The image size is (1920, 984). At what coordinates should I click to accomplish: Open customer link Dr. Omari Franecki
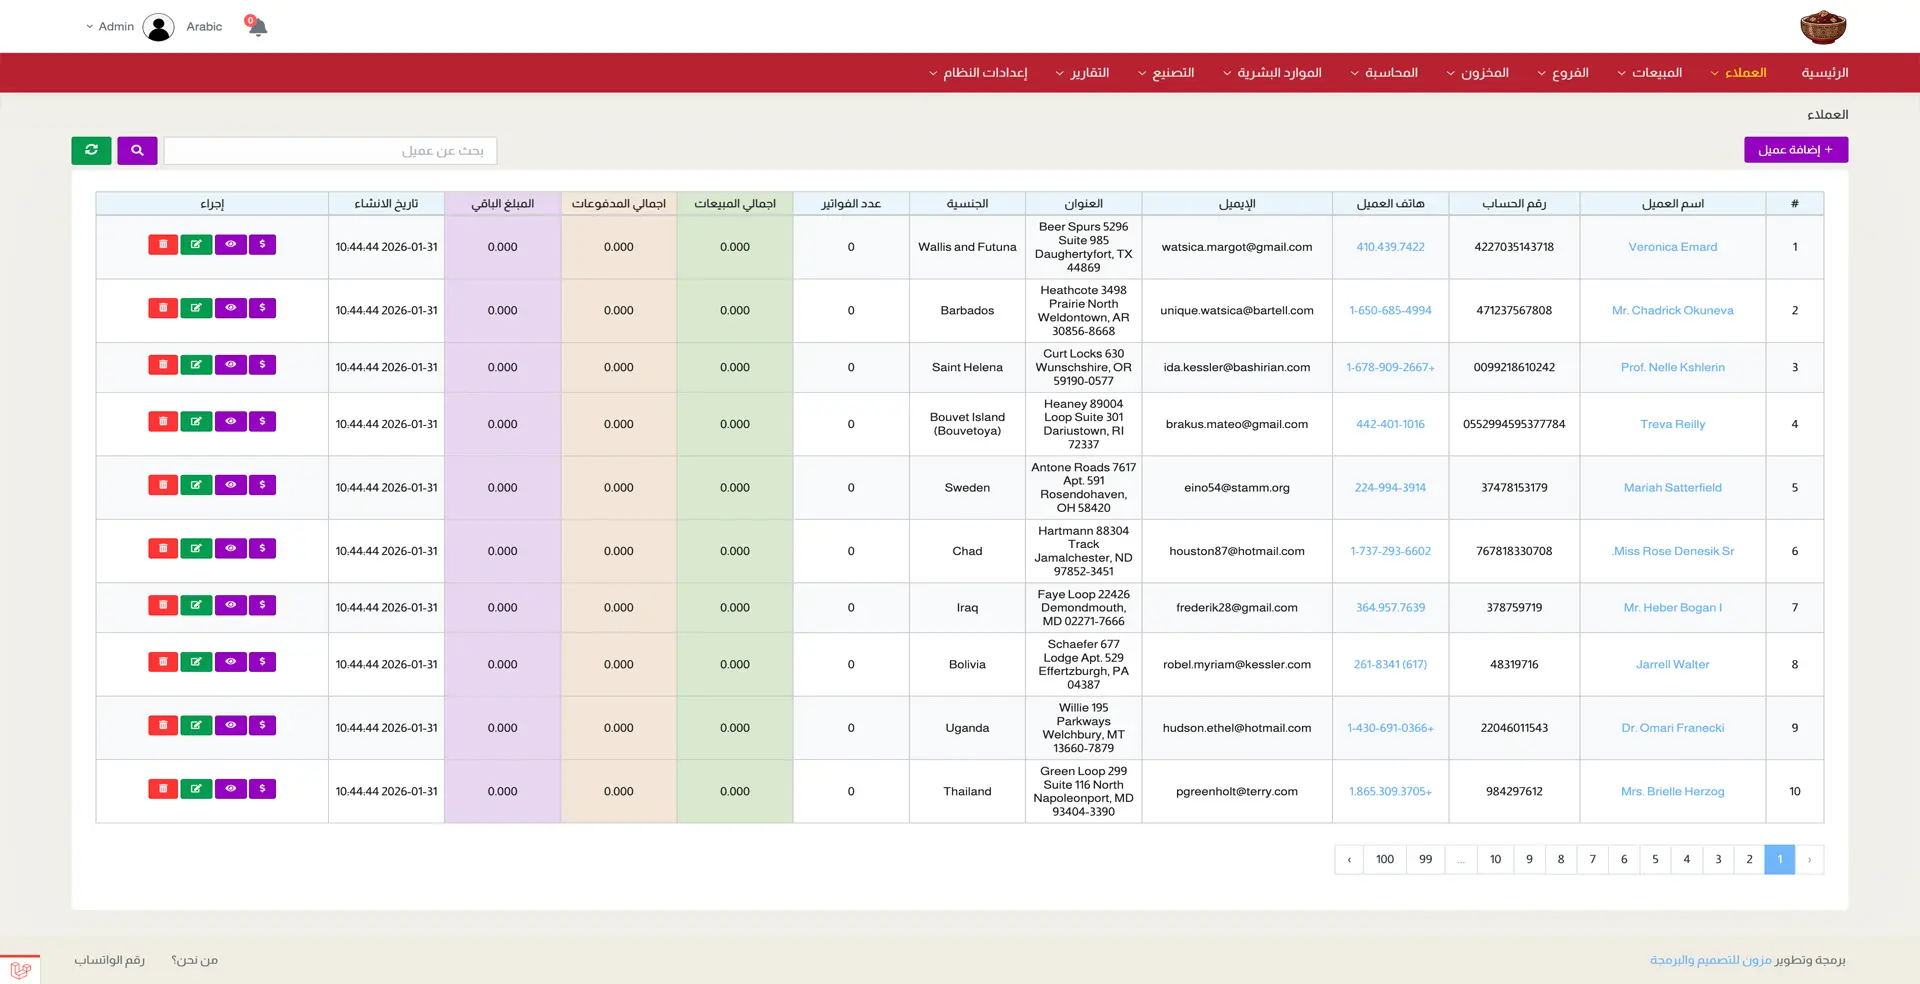[x=1672, y=728]
